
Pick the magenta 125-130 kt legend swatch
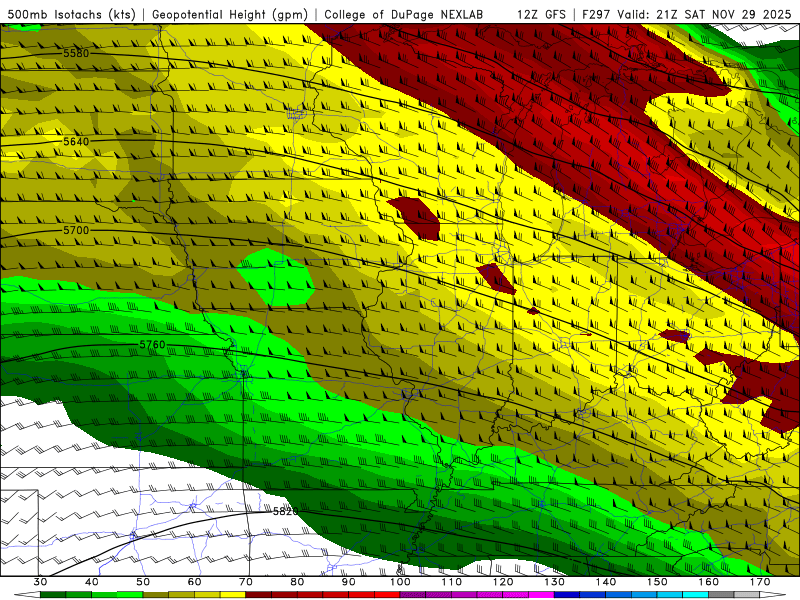click(542, 595)
